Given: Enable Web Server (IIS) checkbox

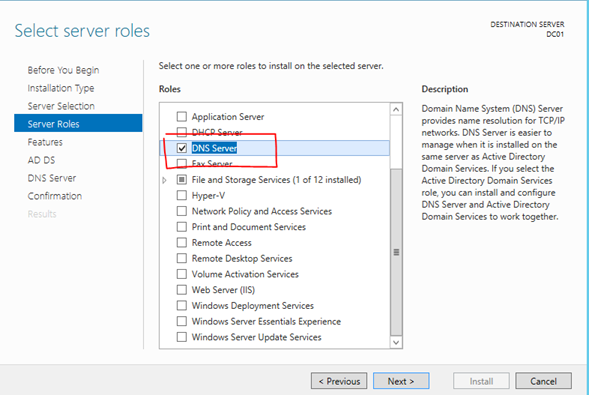Looking at the screenshot, I should 182,290.
